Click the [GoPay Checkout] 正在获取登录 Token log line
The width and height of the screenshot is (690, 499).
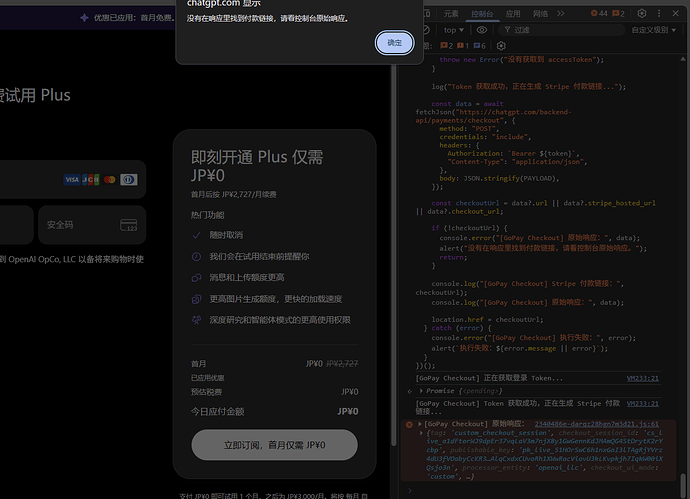pos(489,378)
